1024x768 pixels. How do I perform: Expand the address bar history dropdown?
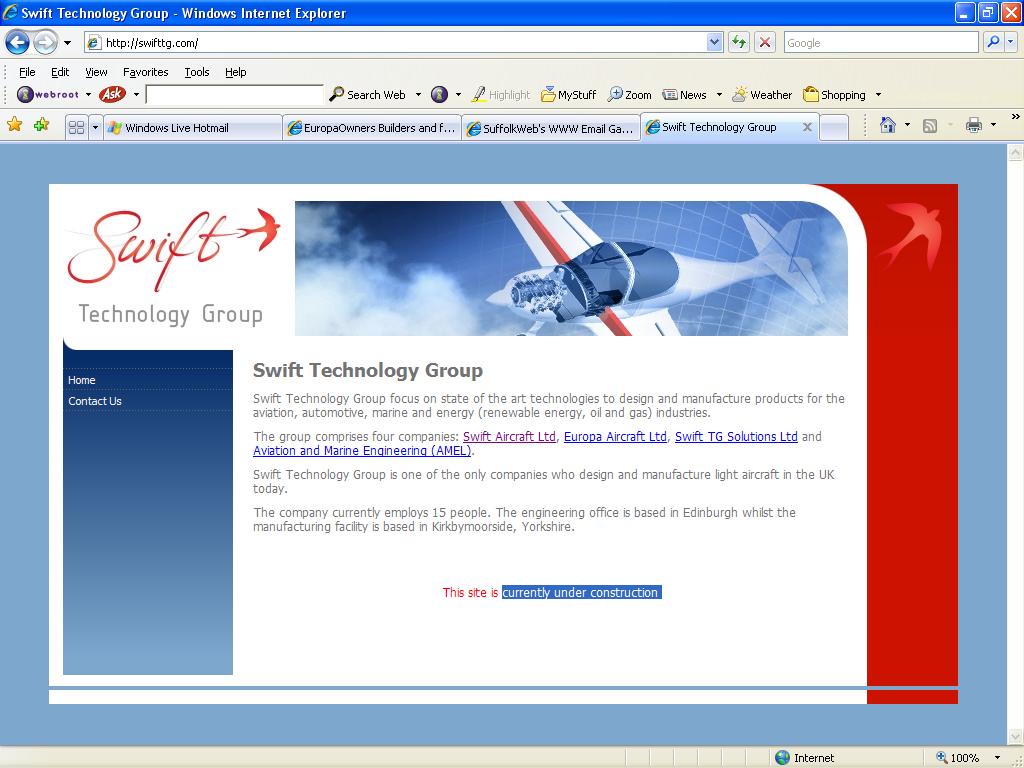(x=715, y=42)
